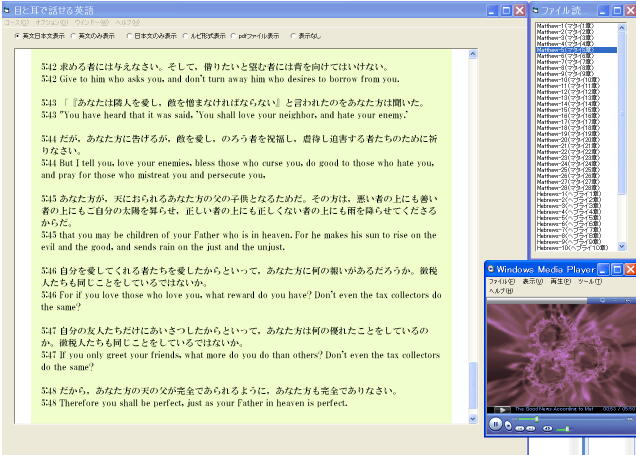This screenshot has height=455, width=636.
Task: Open the ウインドー menu in main window
Action: (92, 22)
